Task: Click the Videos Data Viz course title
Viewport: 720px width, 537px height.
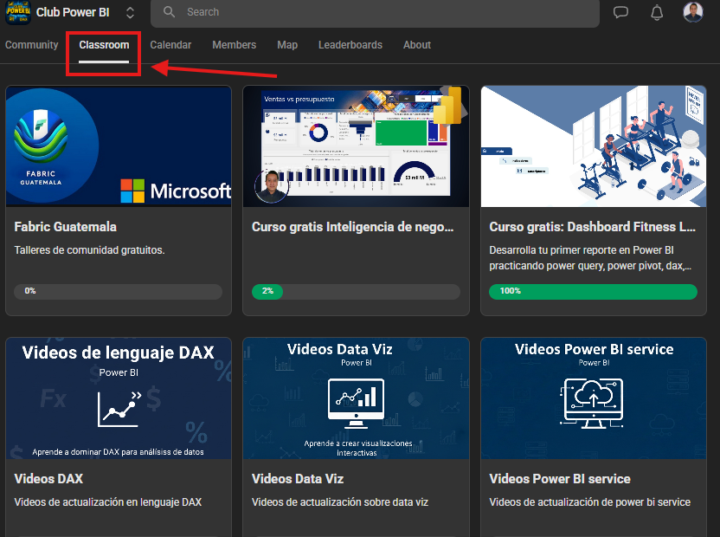Action: pos(298,479)
